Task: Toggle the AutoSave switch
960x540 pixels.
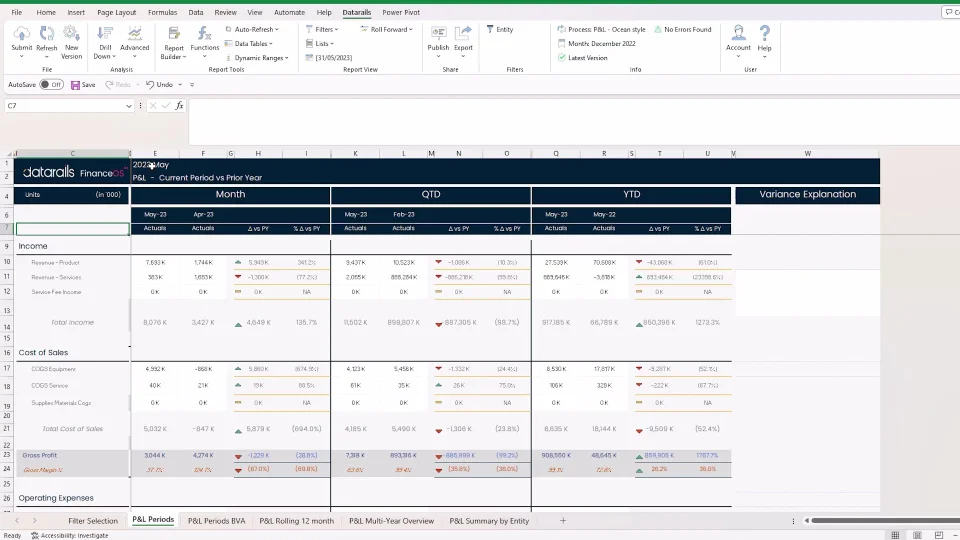Action: point(51,85)
